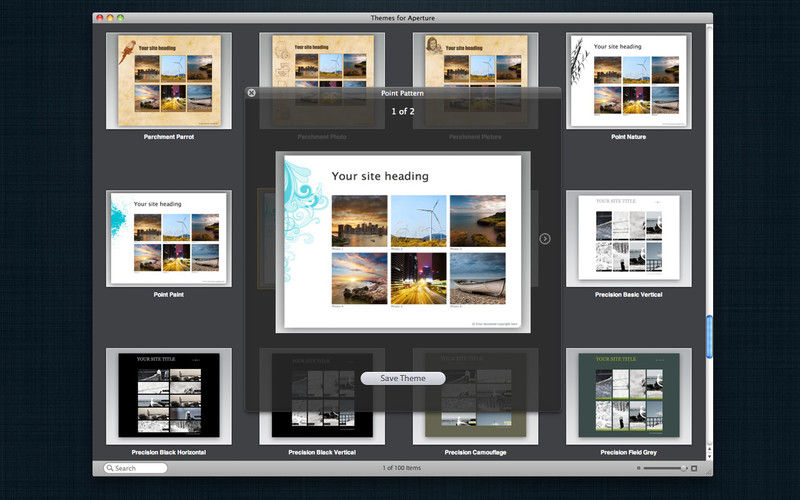Click the 'Themes for Aperture' window title
This screenshot has height=500, width=800.
coord(403,18)
